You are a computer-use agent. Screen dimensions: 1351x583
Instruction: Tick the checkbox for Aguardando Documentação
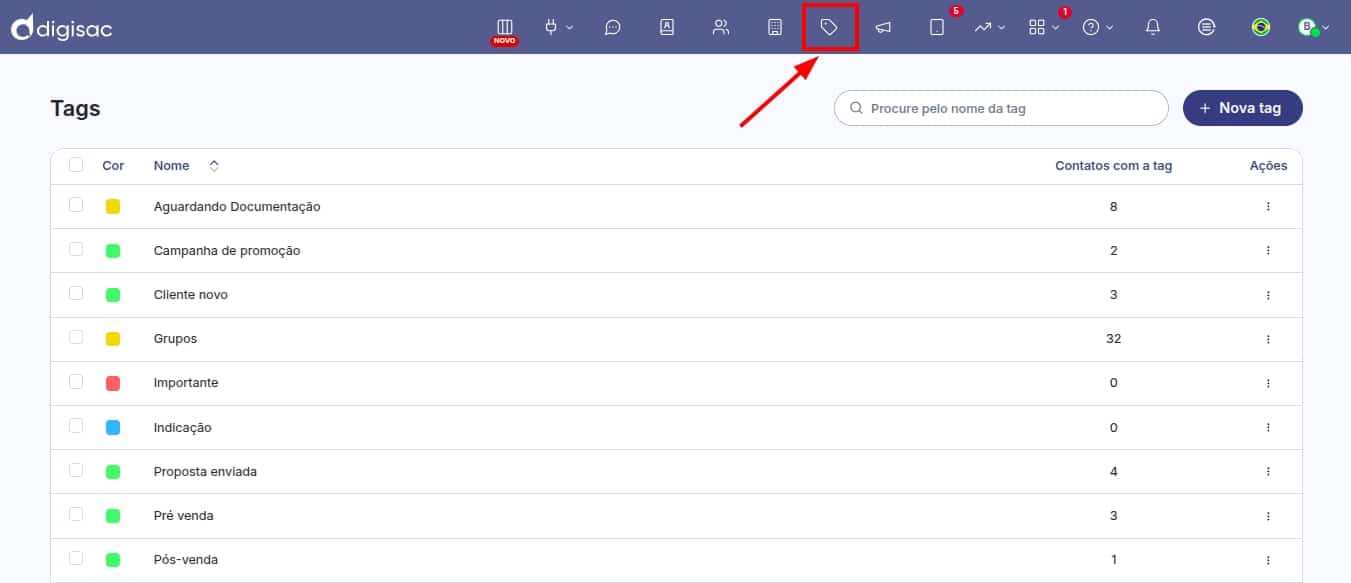(x=76, y=205)
